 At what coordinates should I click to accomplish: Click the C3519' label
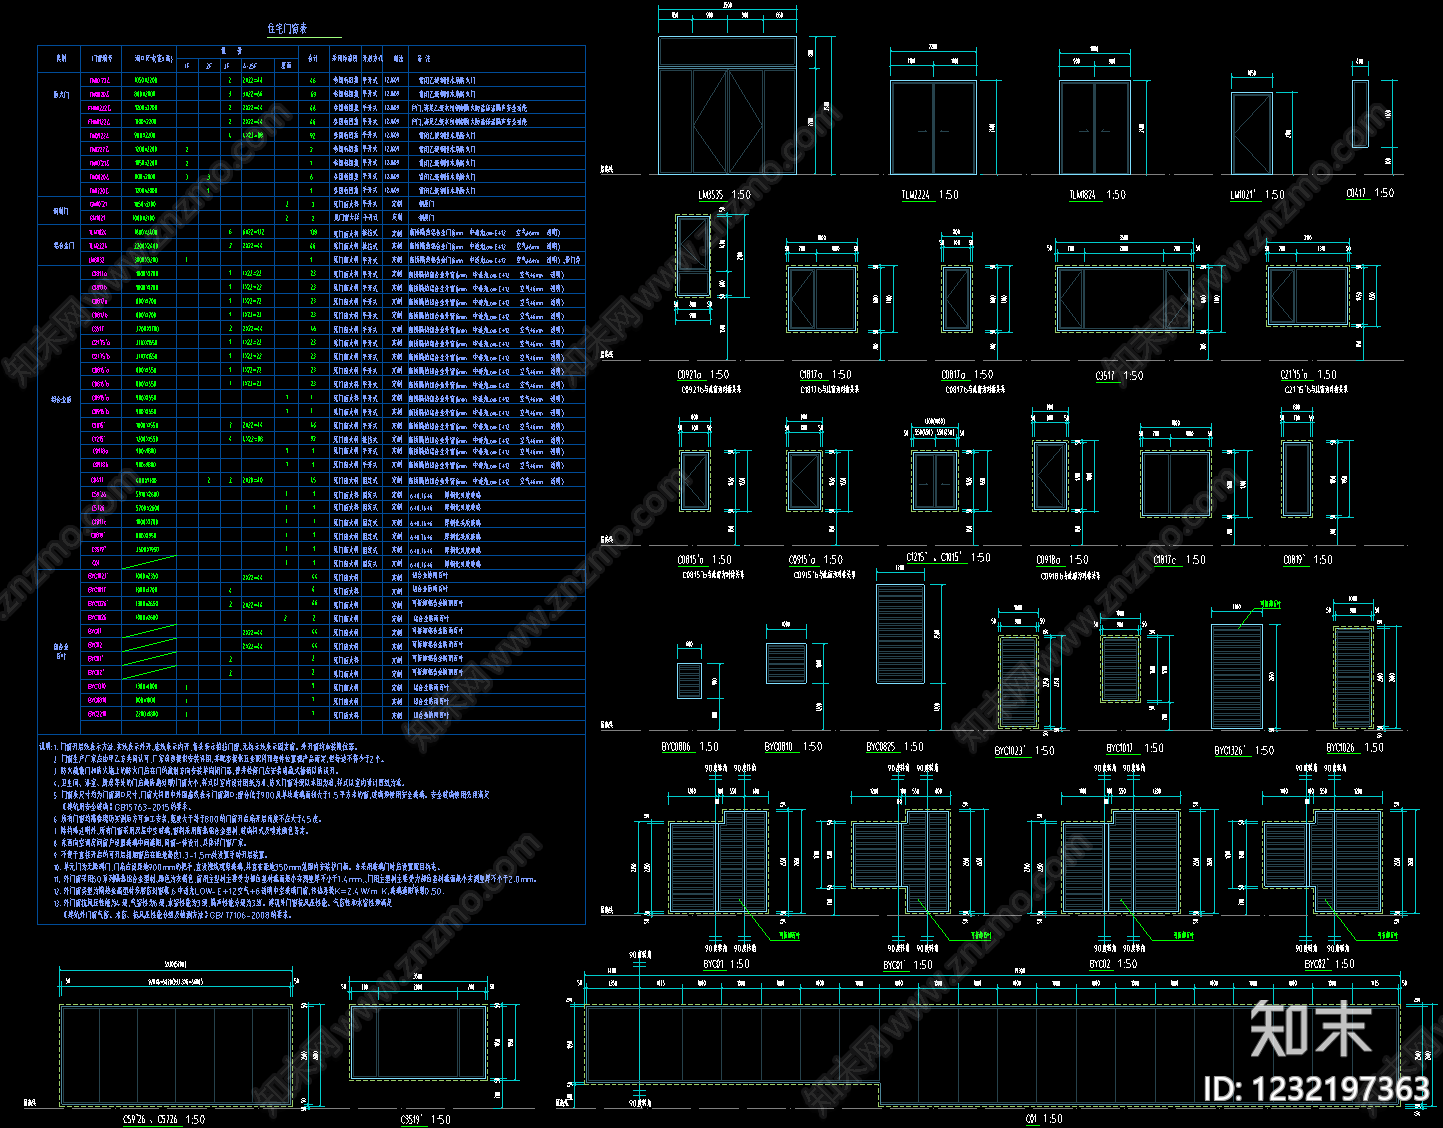click(x=413, y=1120)
